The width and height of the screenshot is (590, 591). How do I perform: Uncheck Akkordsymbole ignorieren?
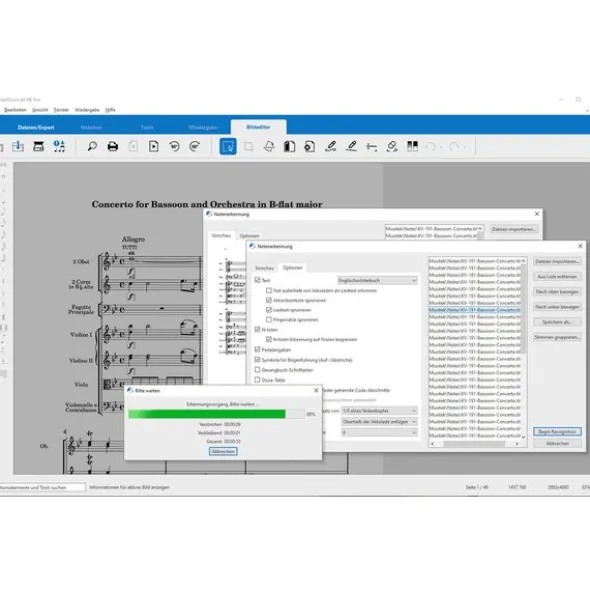point(269,300)
